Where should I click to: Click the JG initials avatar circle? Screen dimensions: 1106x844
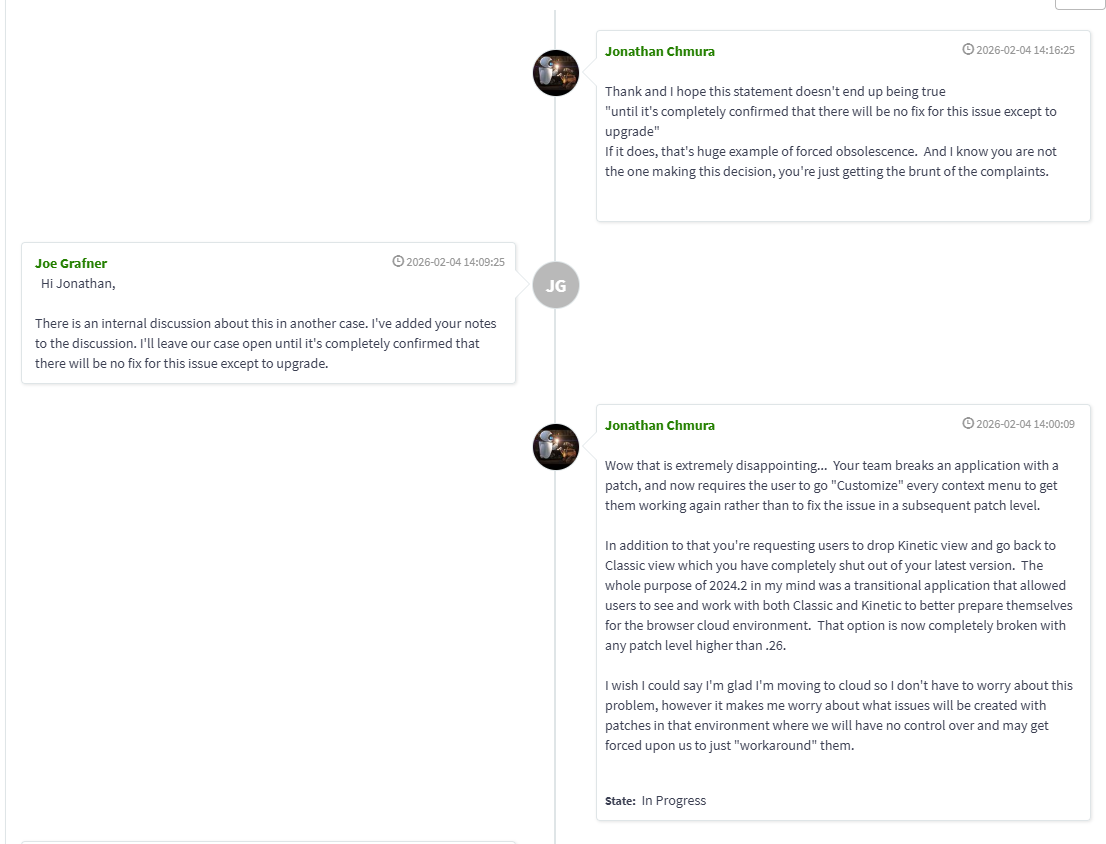pyautogui.click(x=556, y=285)
